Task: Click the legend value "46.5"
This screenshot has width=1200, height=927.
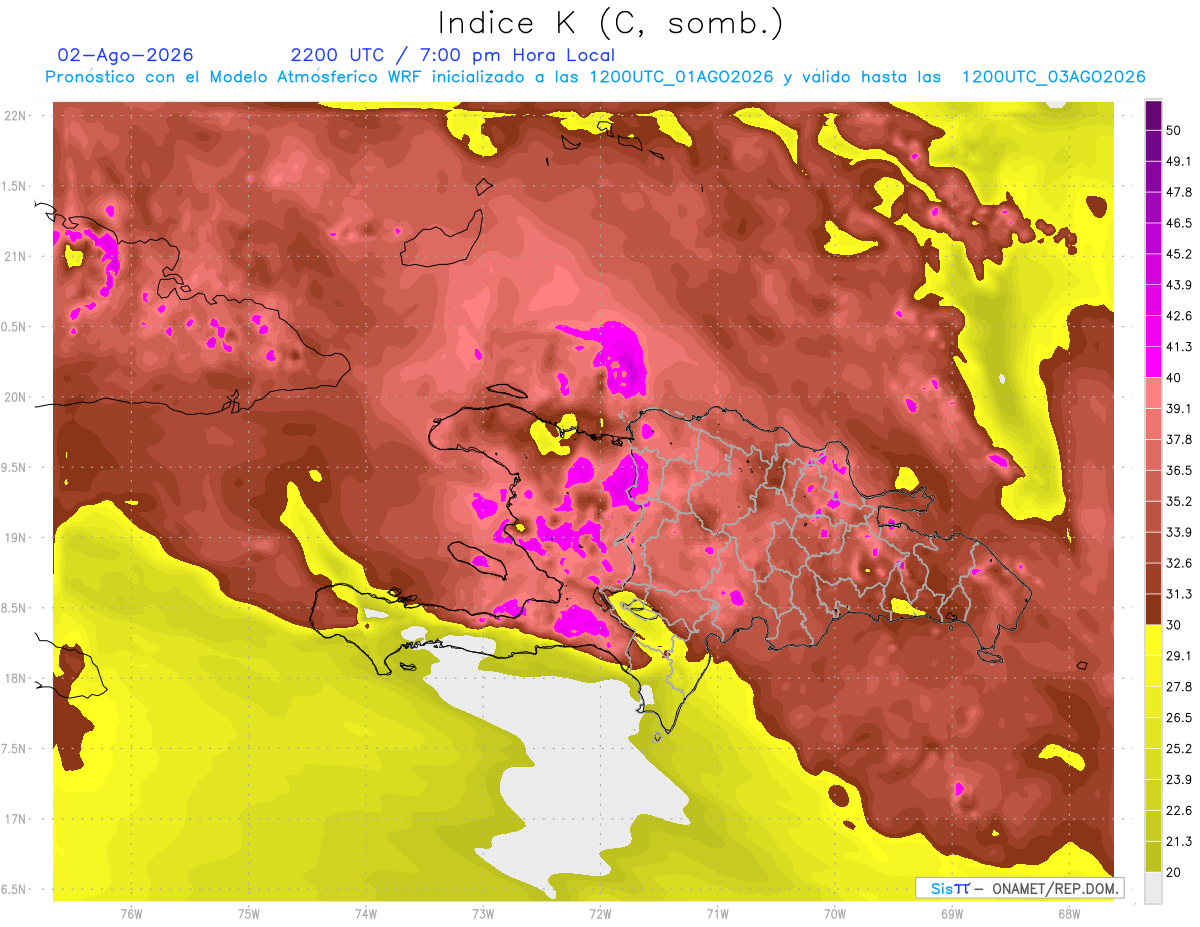Action: pyautogui.click(x=1178, y=223)
